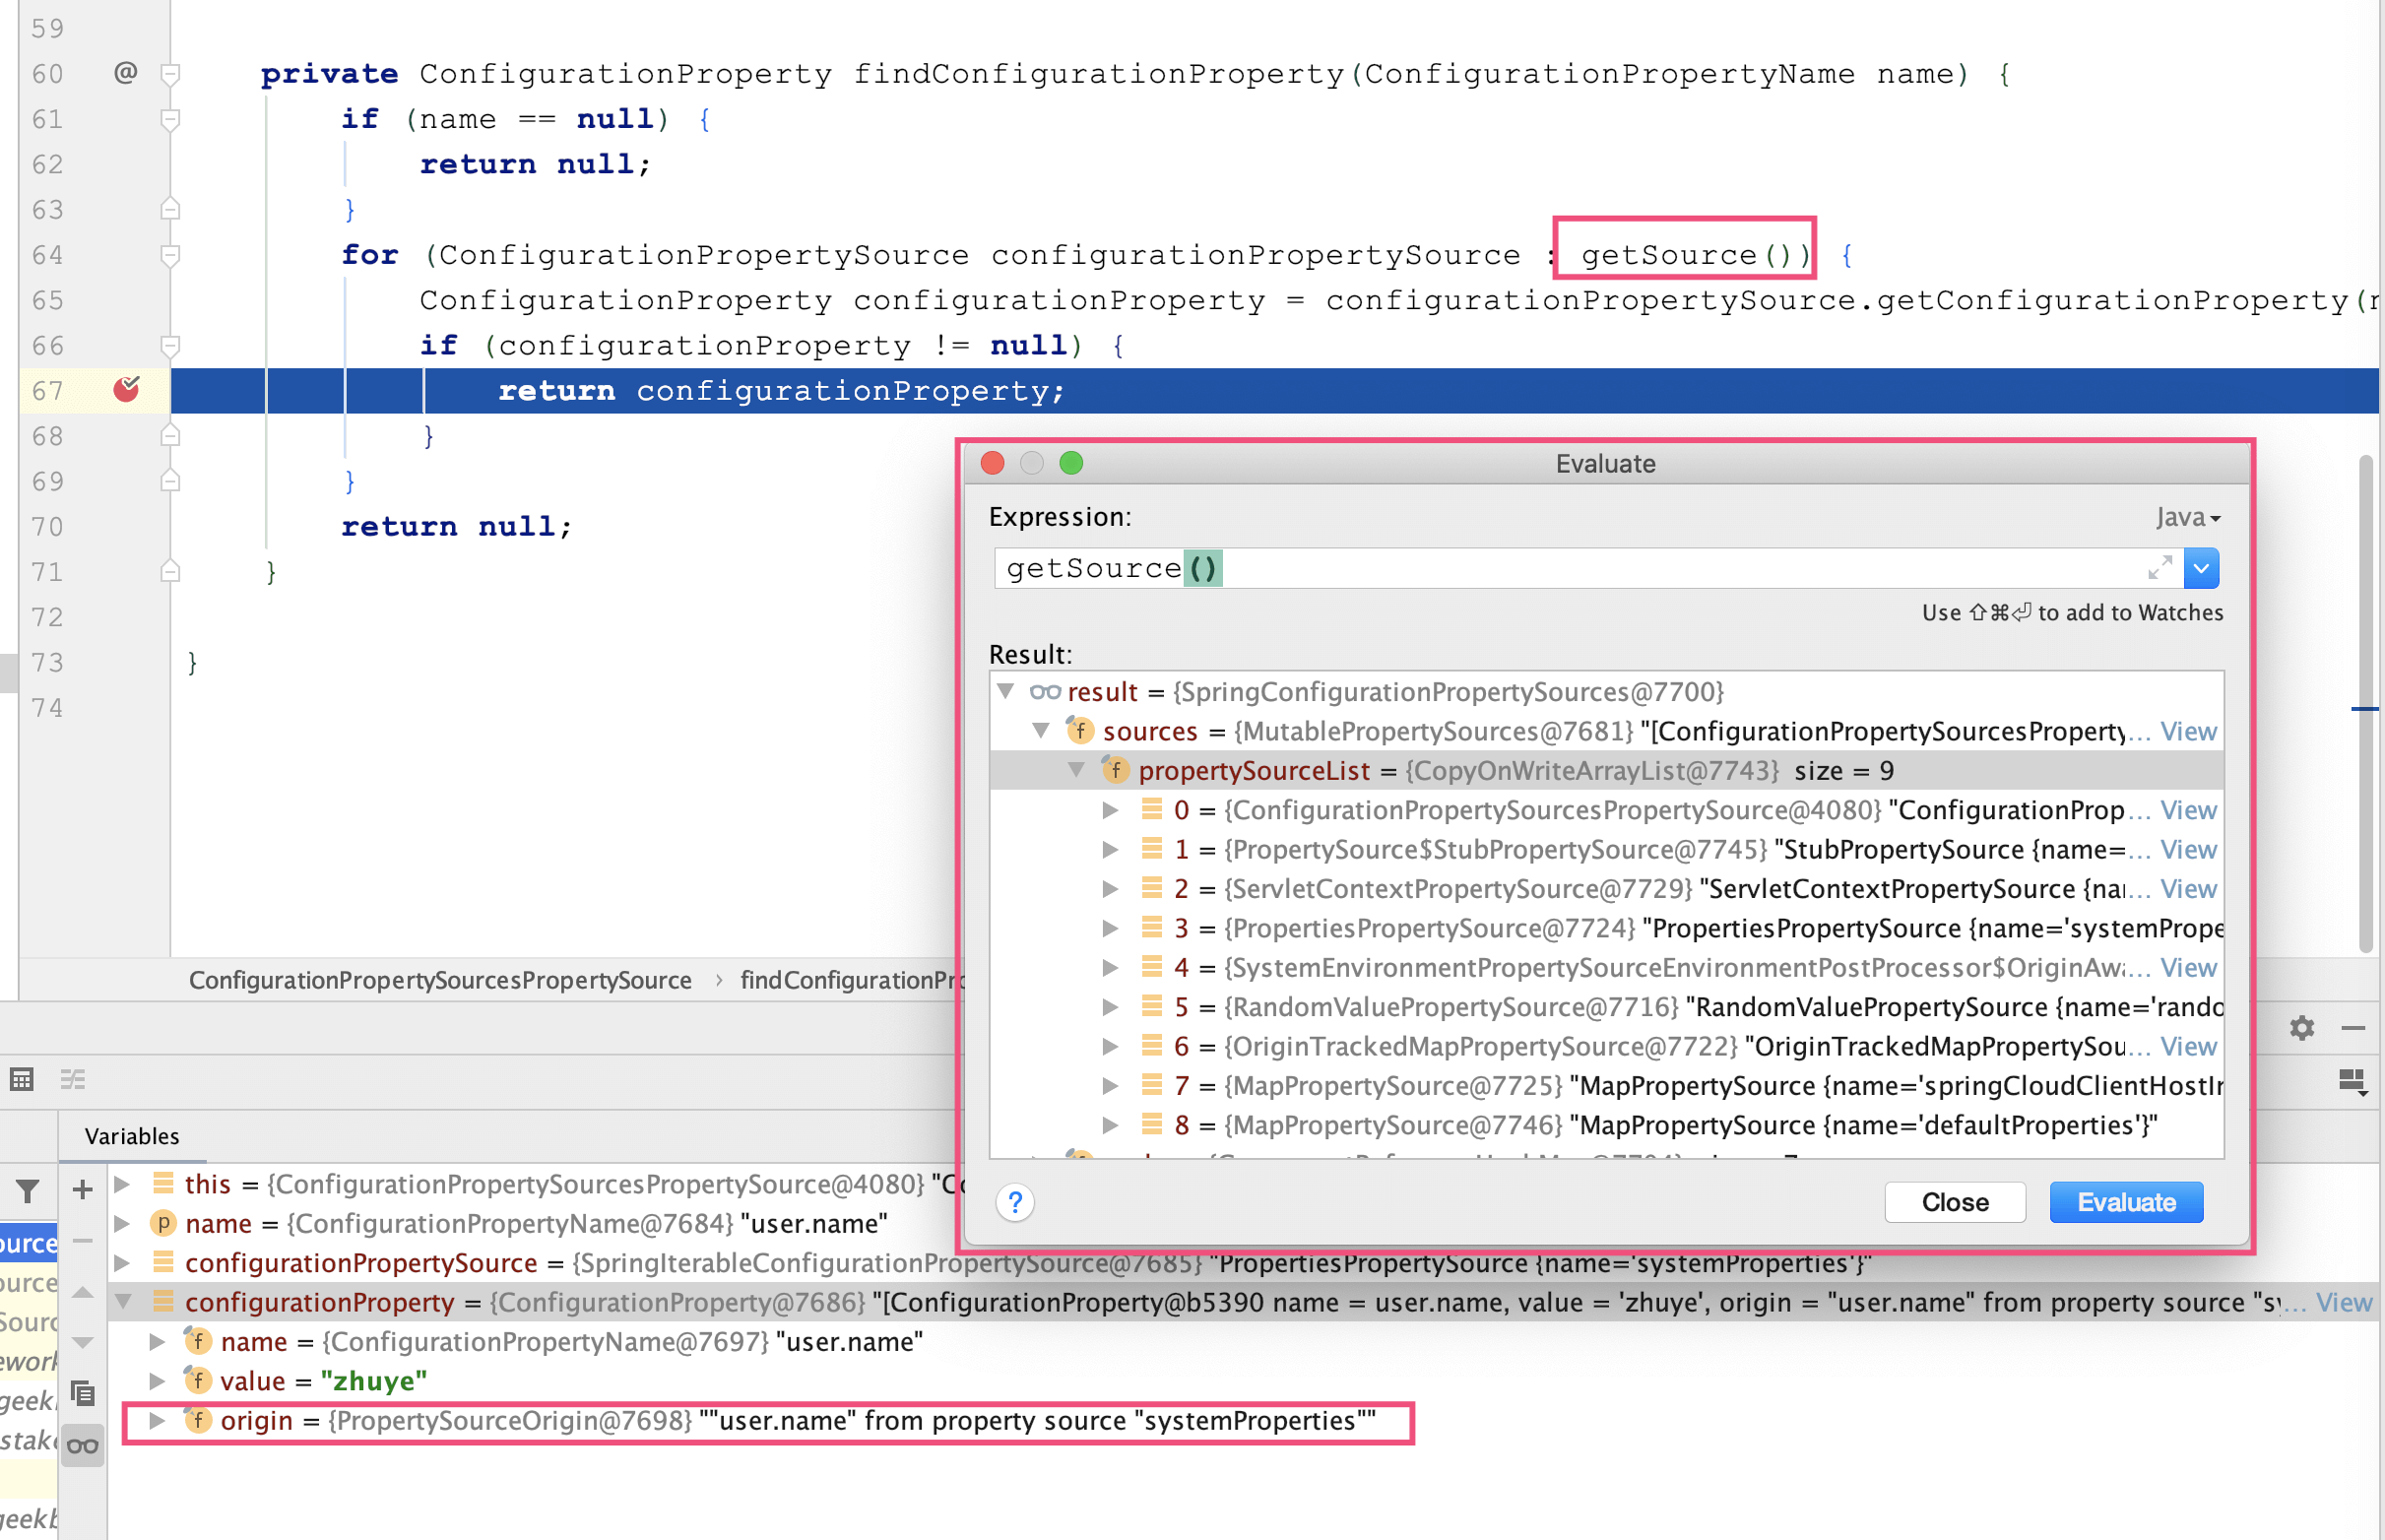Image resolution: width=2385 pixels, height=1540 pixels.
Task: Click the table view icon in debugger toolbar
Action: [x=22, y=1080]
